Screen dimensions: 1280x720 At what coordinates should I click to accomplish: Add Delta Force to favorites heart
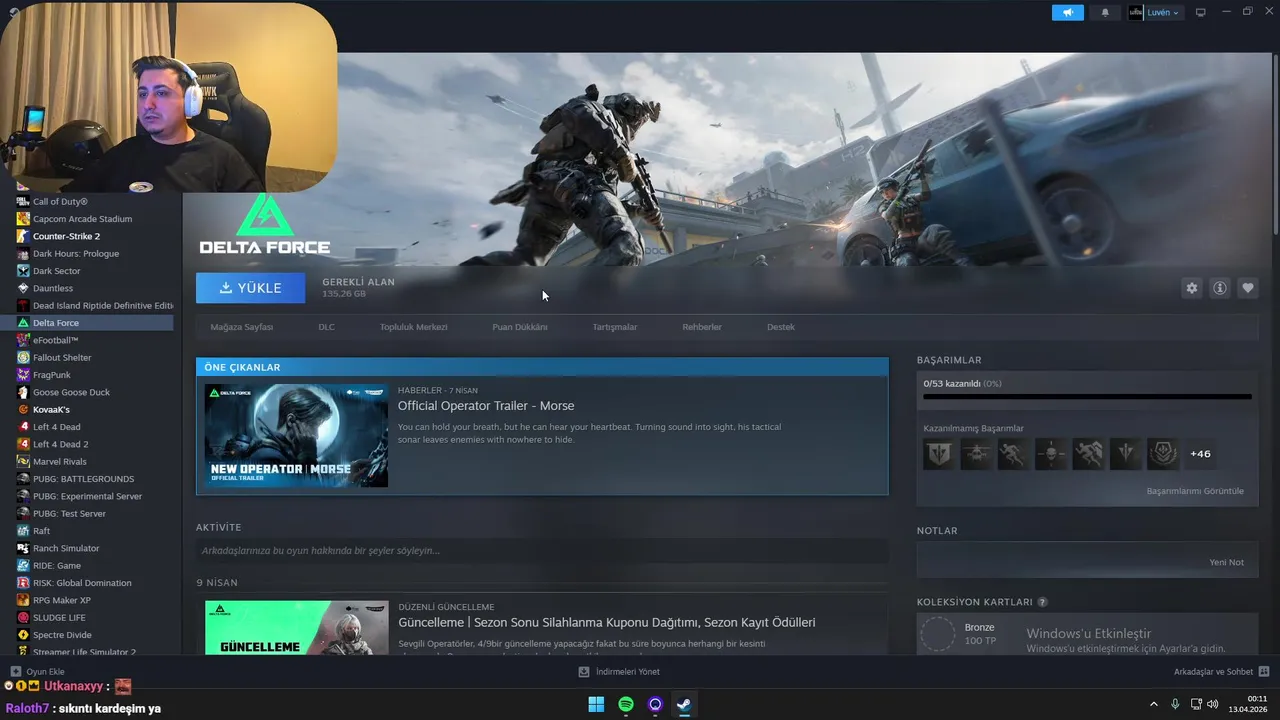pyautogui.click(x=1248, y=288)
